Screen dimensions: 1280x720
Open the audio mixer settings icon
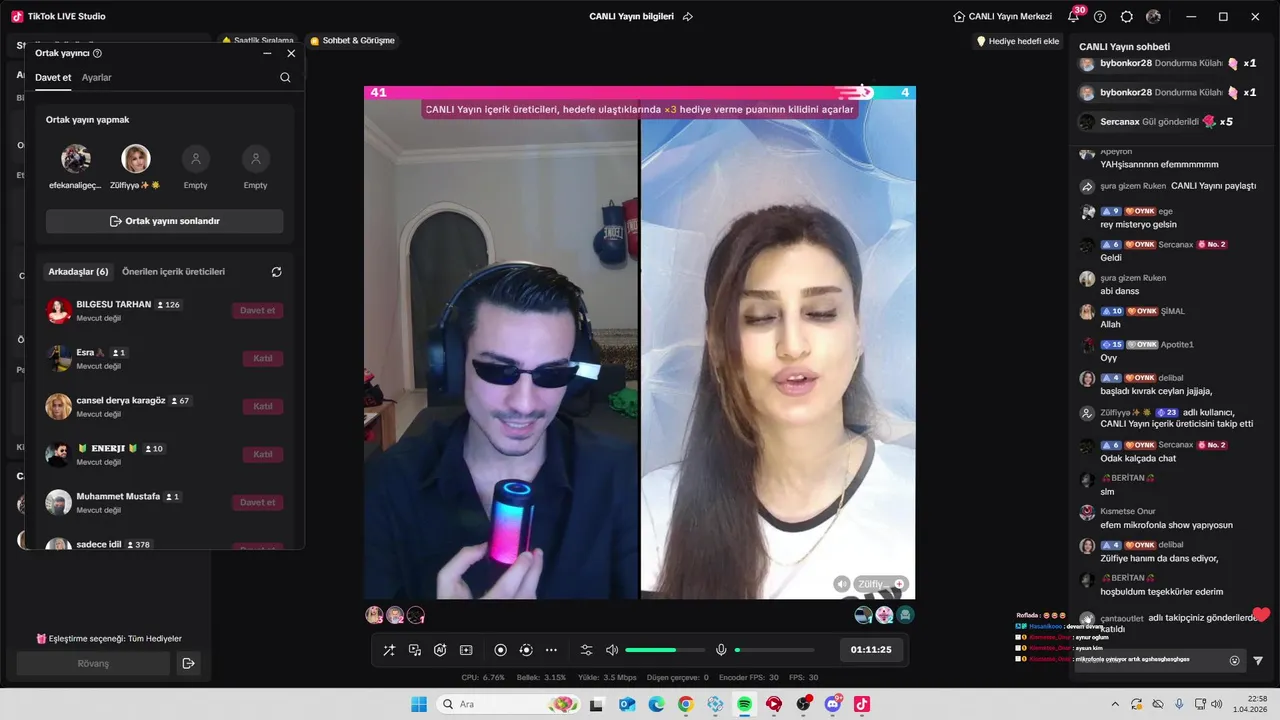586,650
